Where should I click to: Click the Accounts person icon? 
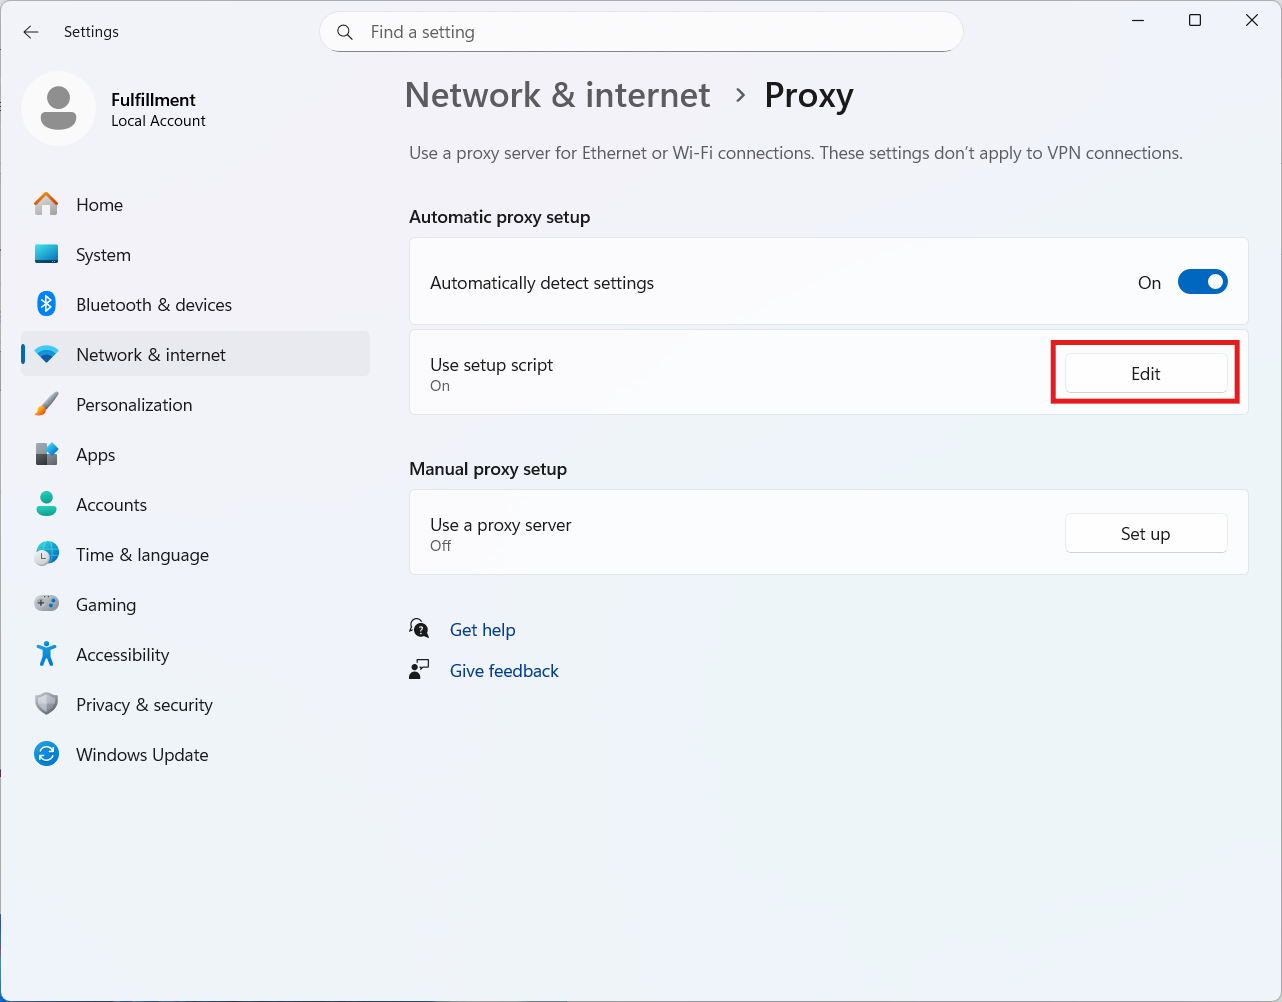point(46,504)
